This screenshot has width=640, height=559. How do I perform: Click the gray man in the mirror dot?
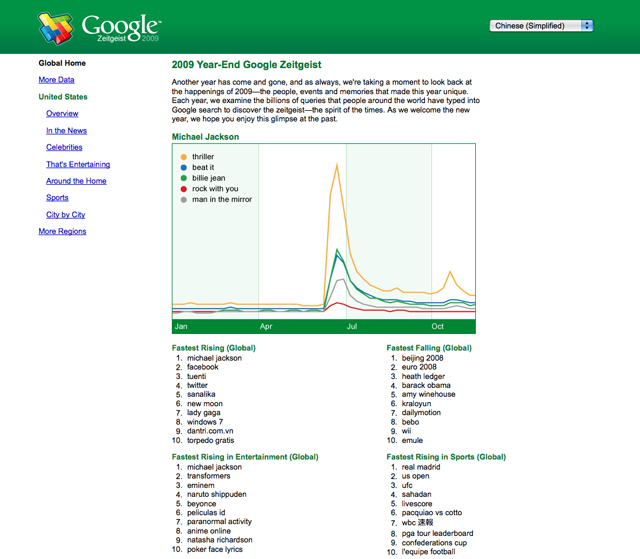point(184,200)
